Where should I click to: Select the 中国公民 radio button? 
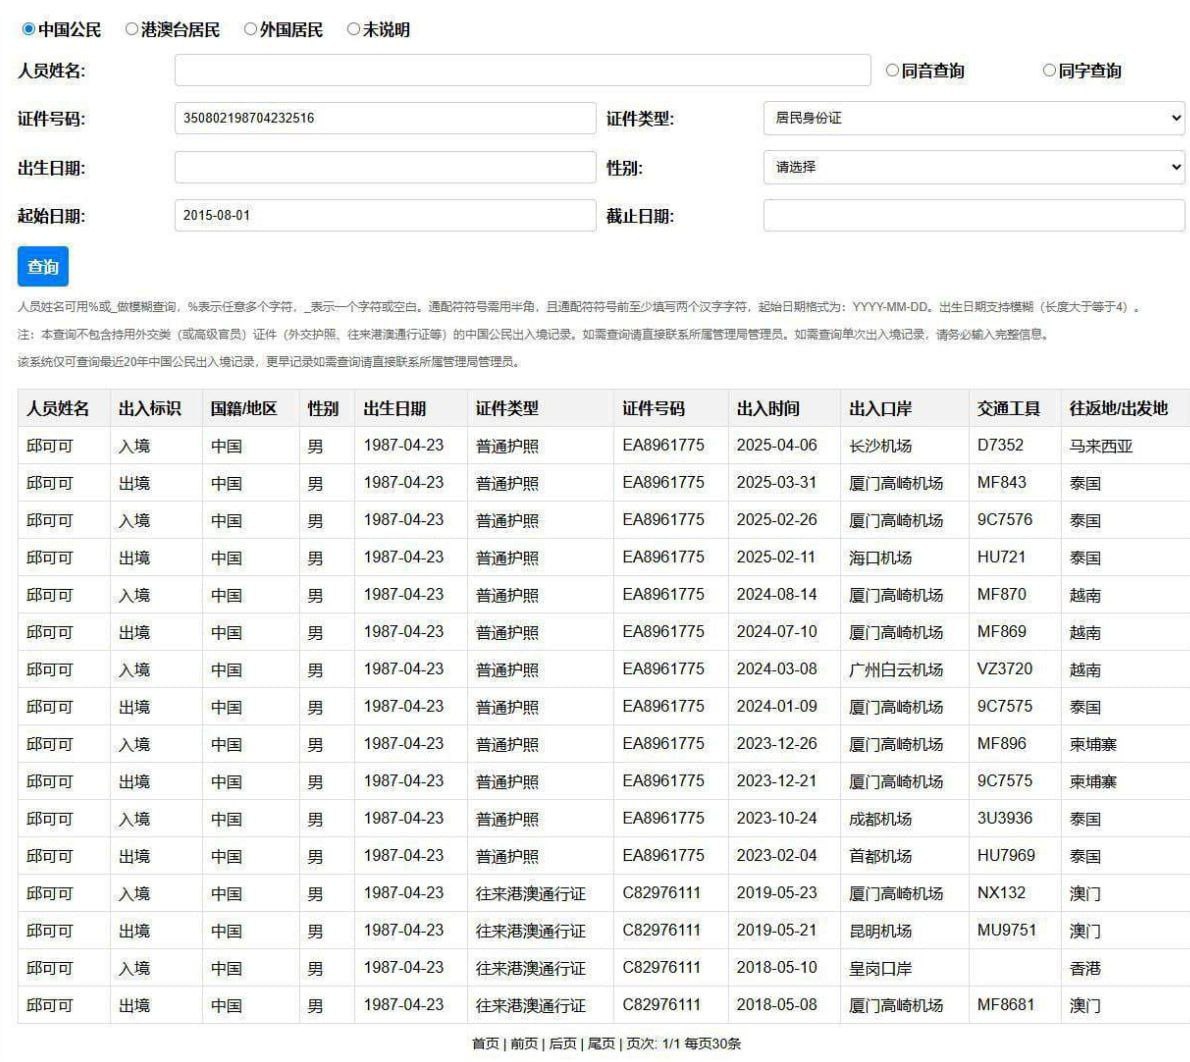(29, 30)
